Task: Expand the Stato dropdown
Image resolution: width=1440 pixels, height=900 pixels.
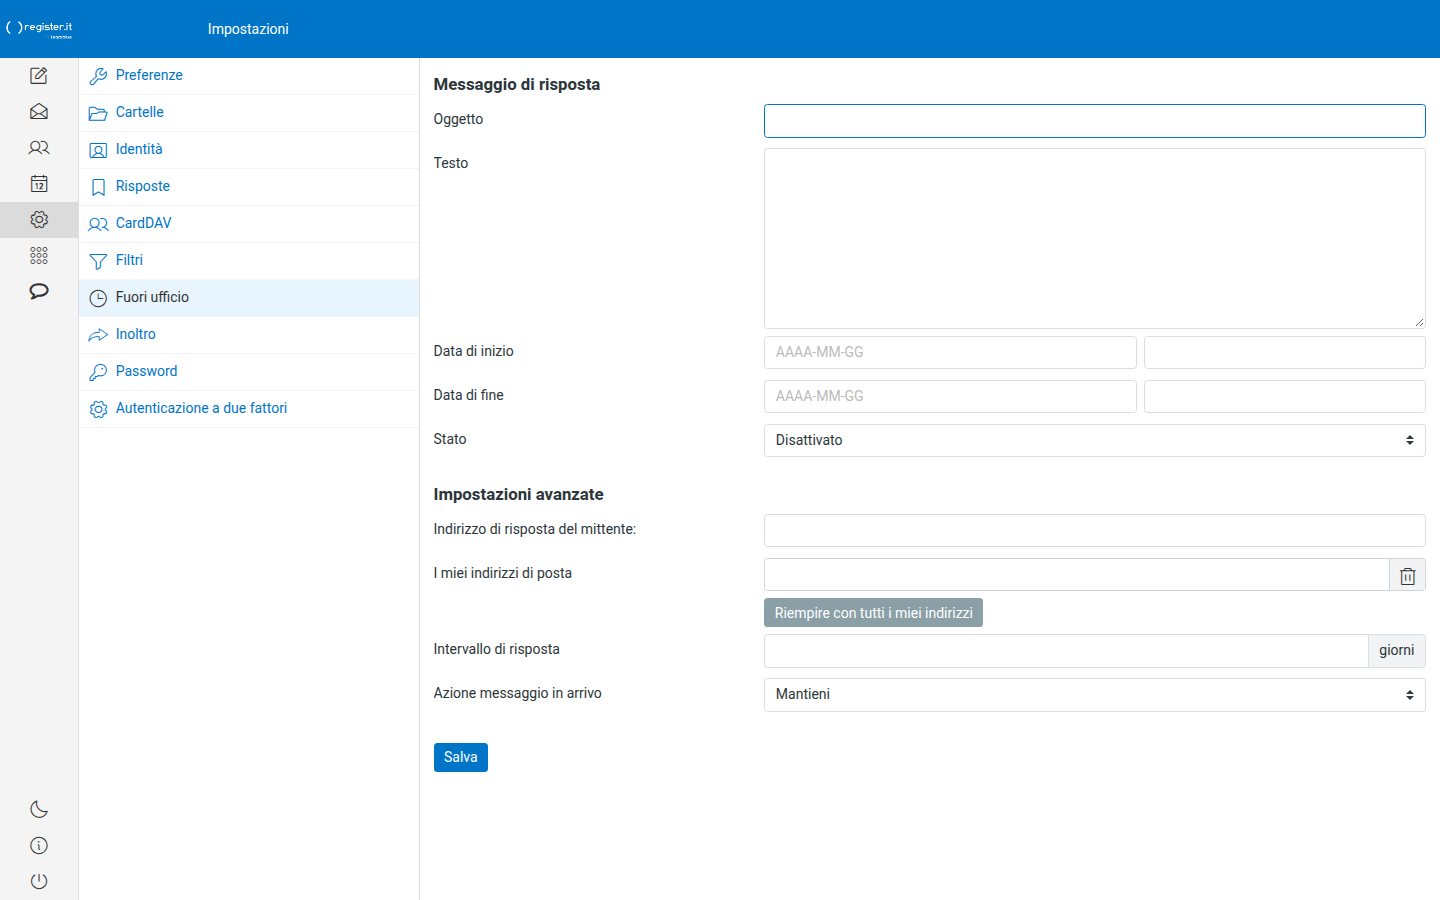Action: 1095,441
